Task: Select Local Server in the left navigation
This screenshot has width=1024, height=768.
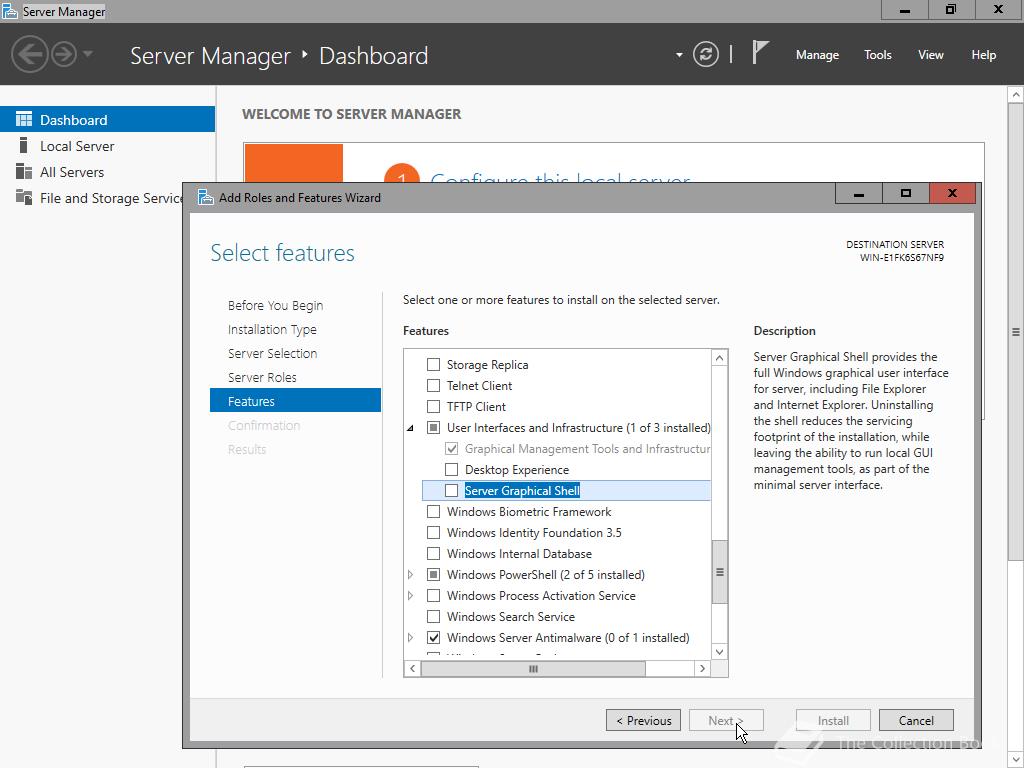Action: 107,146
